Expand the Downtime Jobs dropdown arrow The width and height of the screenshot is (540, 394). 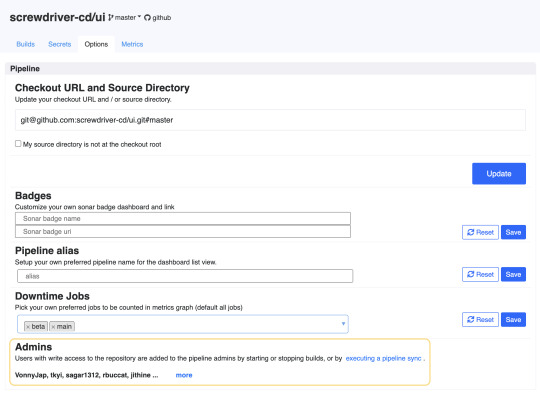(x=343, y=323)
